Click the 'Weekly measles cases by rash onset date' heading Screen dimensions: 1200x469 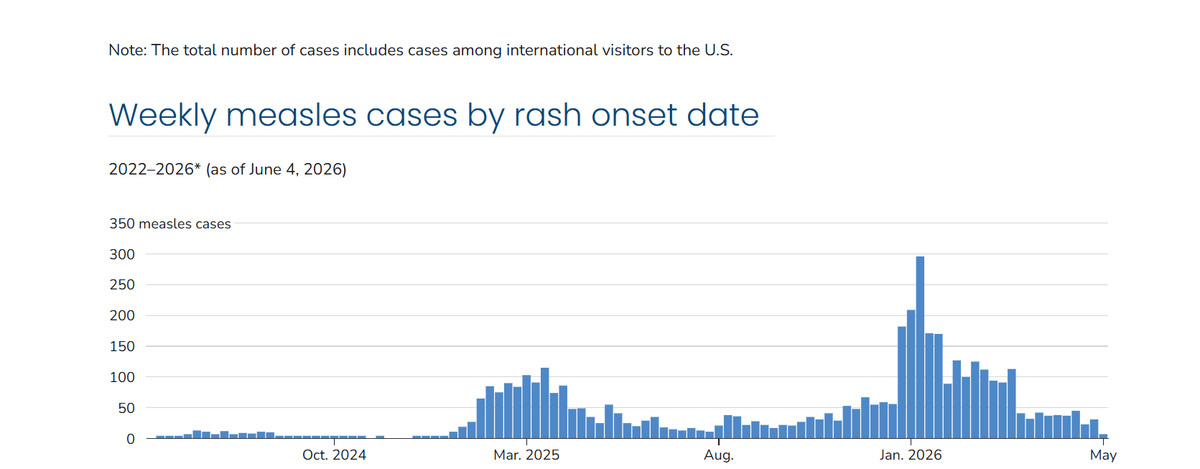[x=432, y=114]
